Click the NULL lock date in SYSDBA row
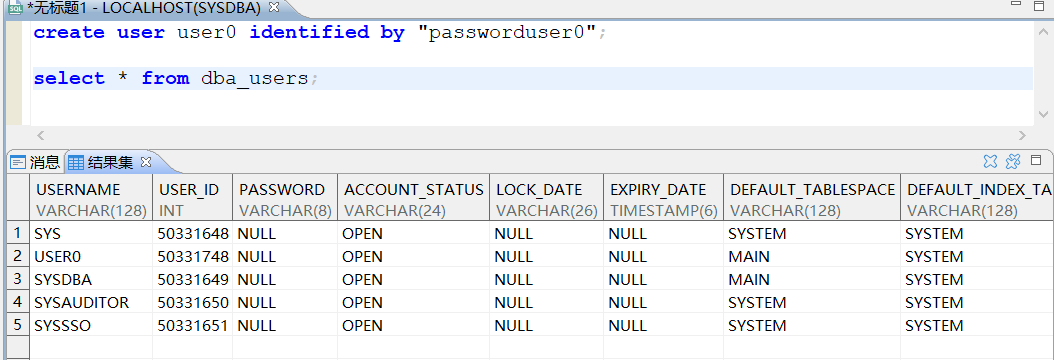1054x360 pixels. click(546, 279)
